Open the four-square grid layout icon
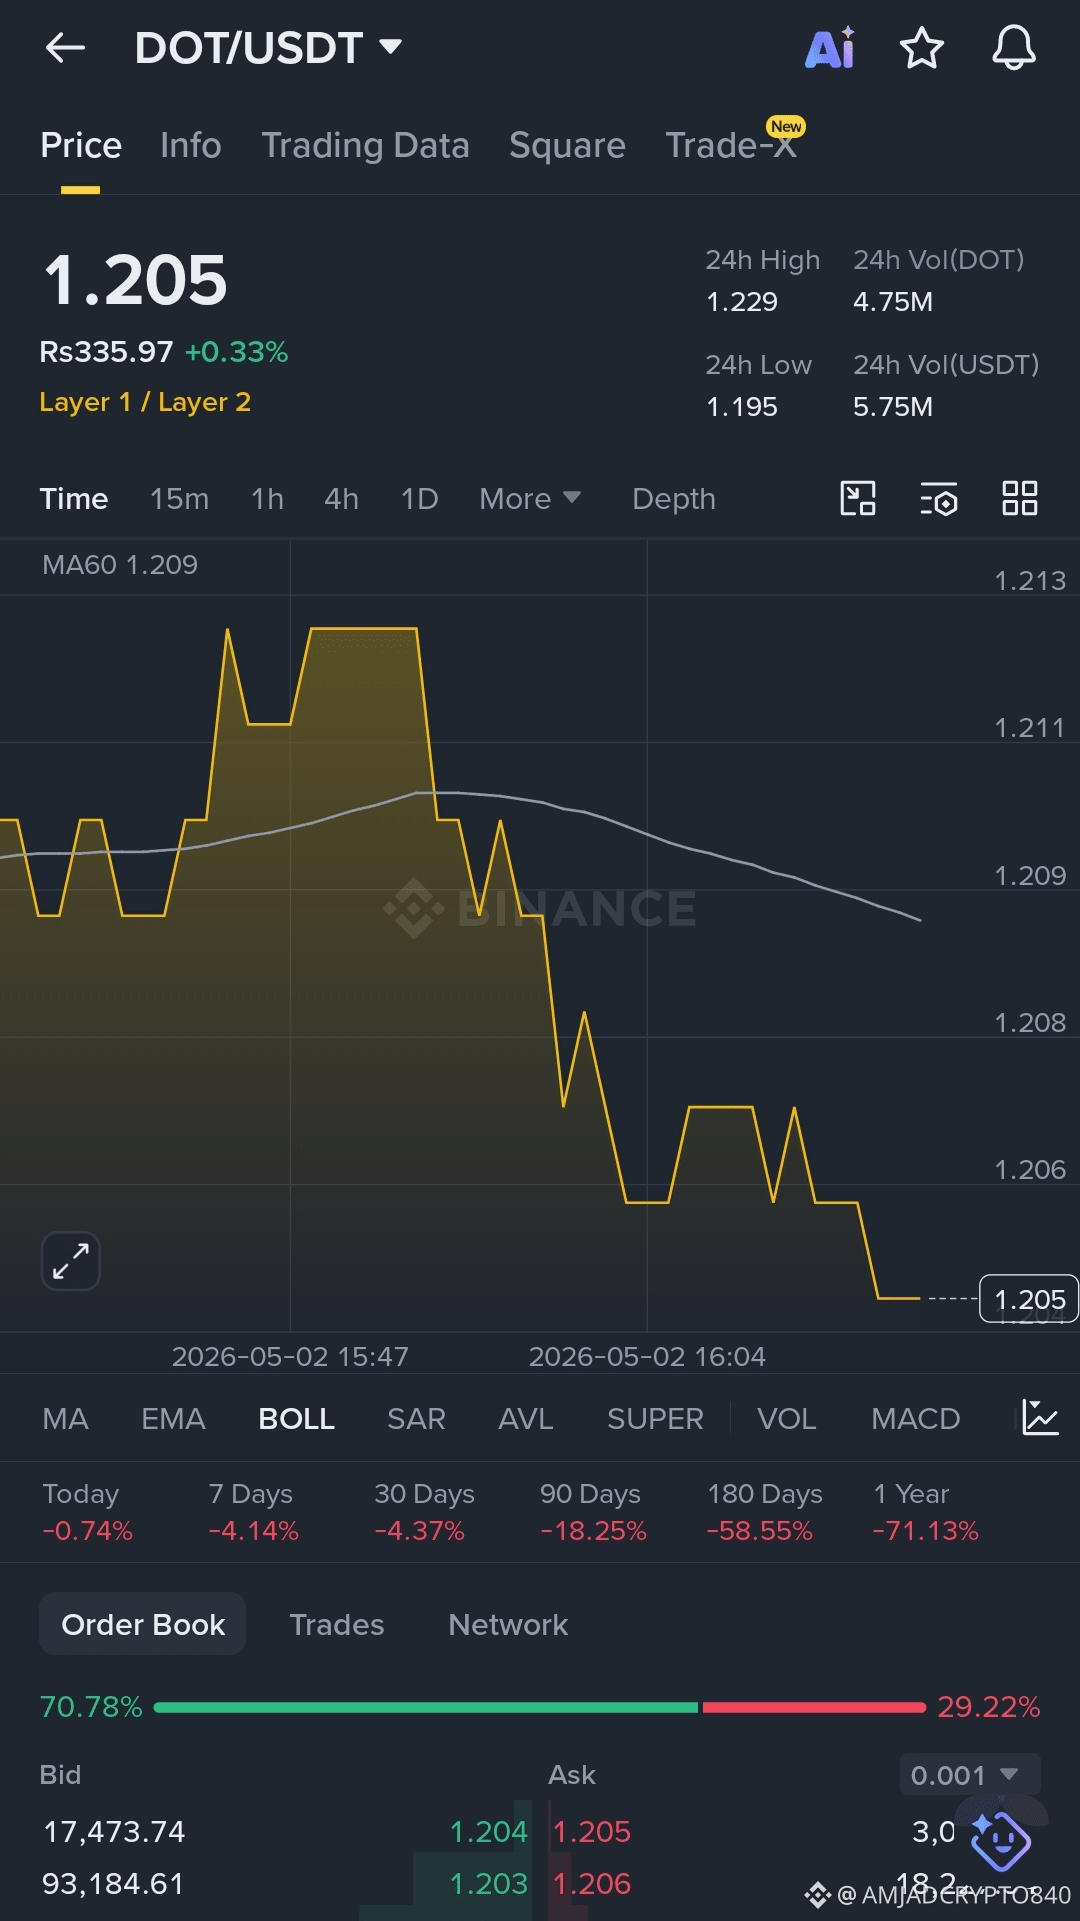The width and height of the screenshot is (1080, 1921). point(1020,498)
